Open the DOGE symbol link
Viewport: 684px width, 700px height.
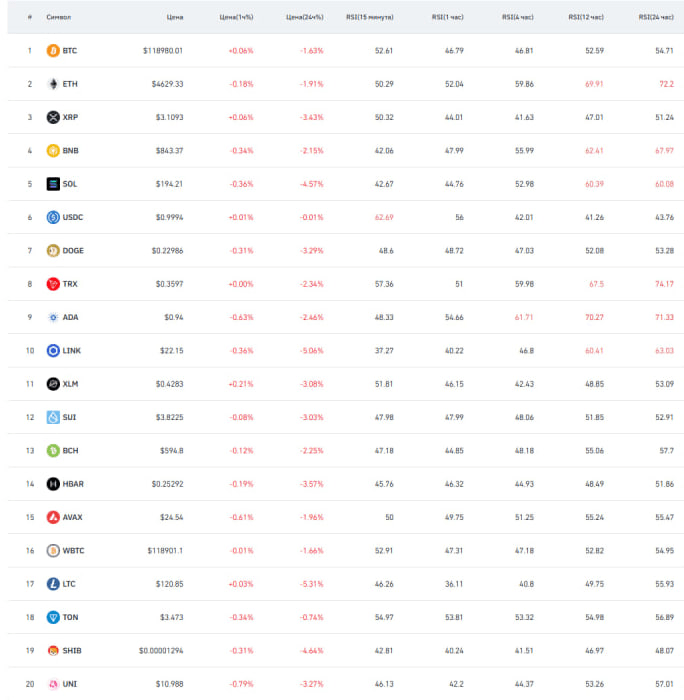[x=73, y=250]
